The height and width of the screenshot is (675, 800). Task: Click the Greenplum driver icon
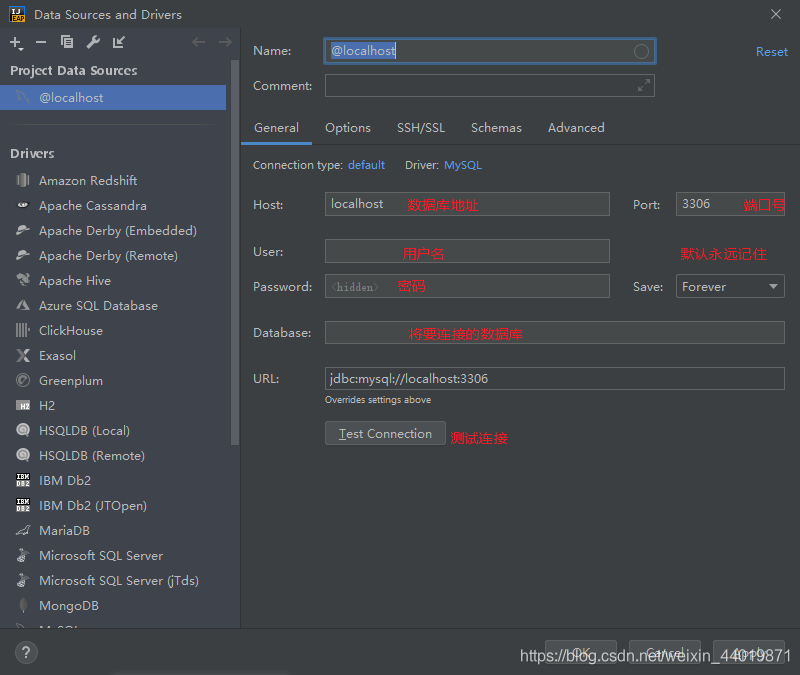point(23,380)
